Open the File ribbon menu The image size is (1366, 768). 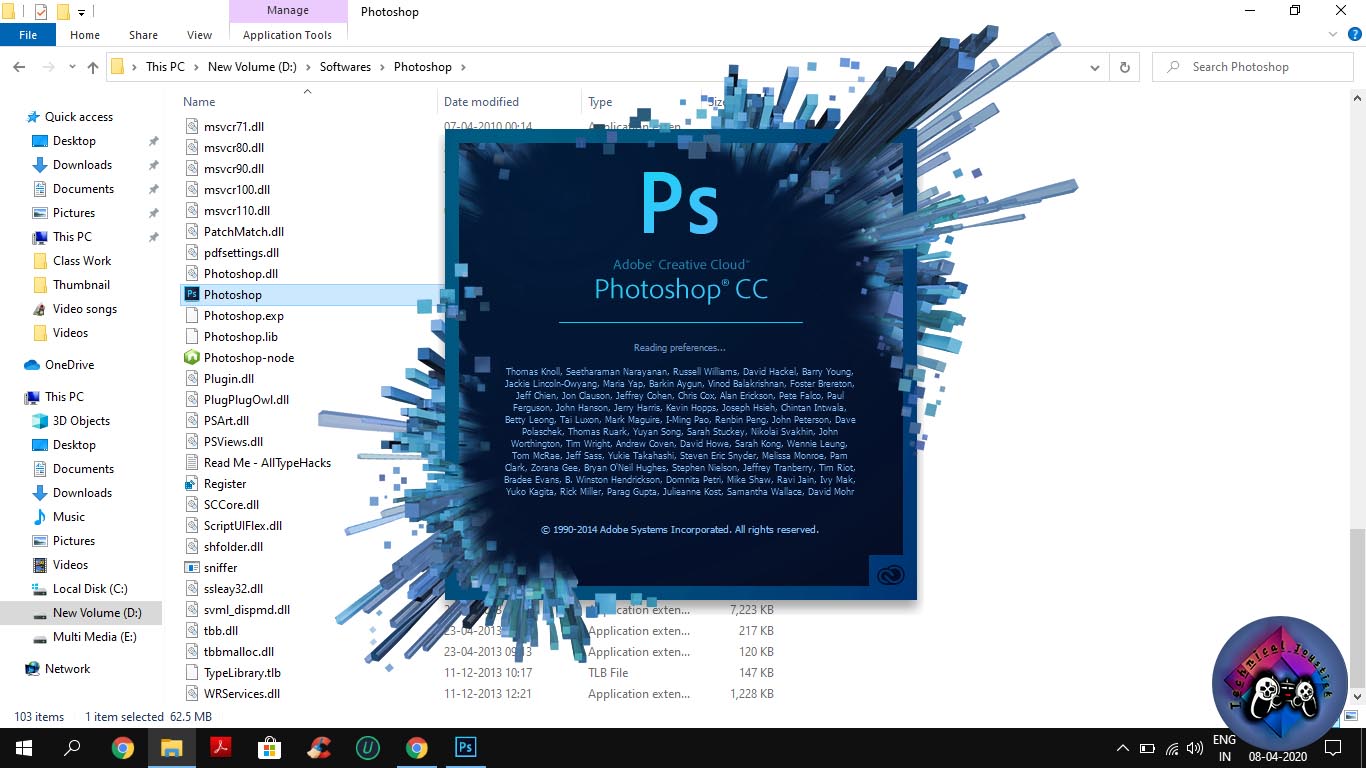[28, 35]
